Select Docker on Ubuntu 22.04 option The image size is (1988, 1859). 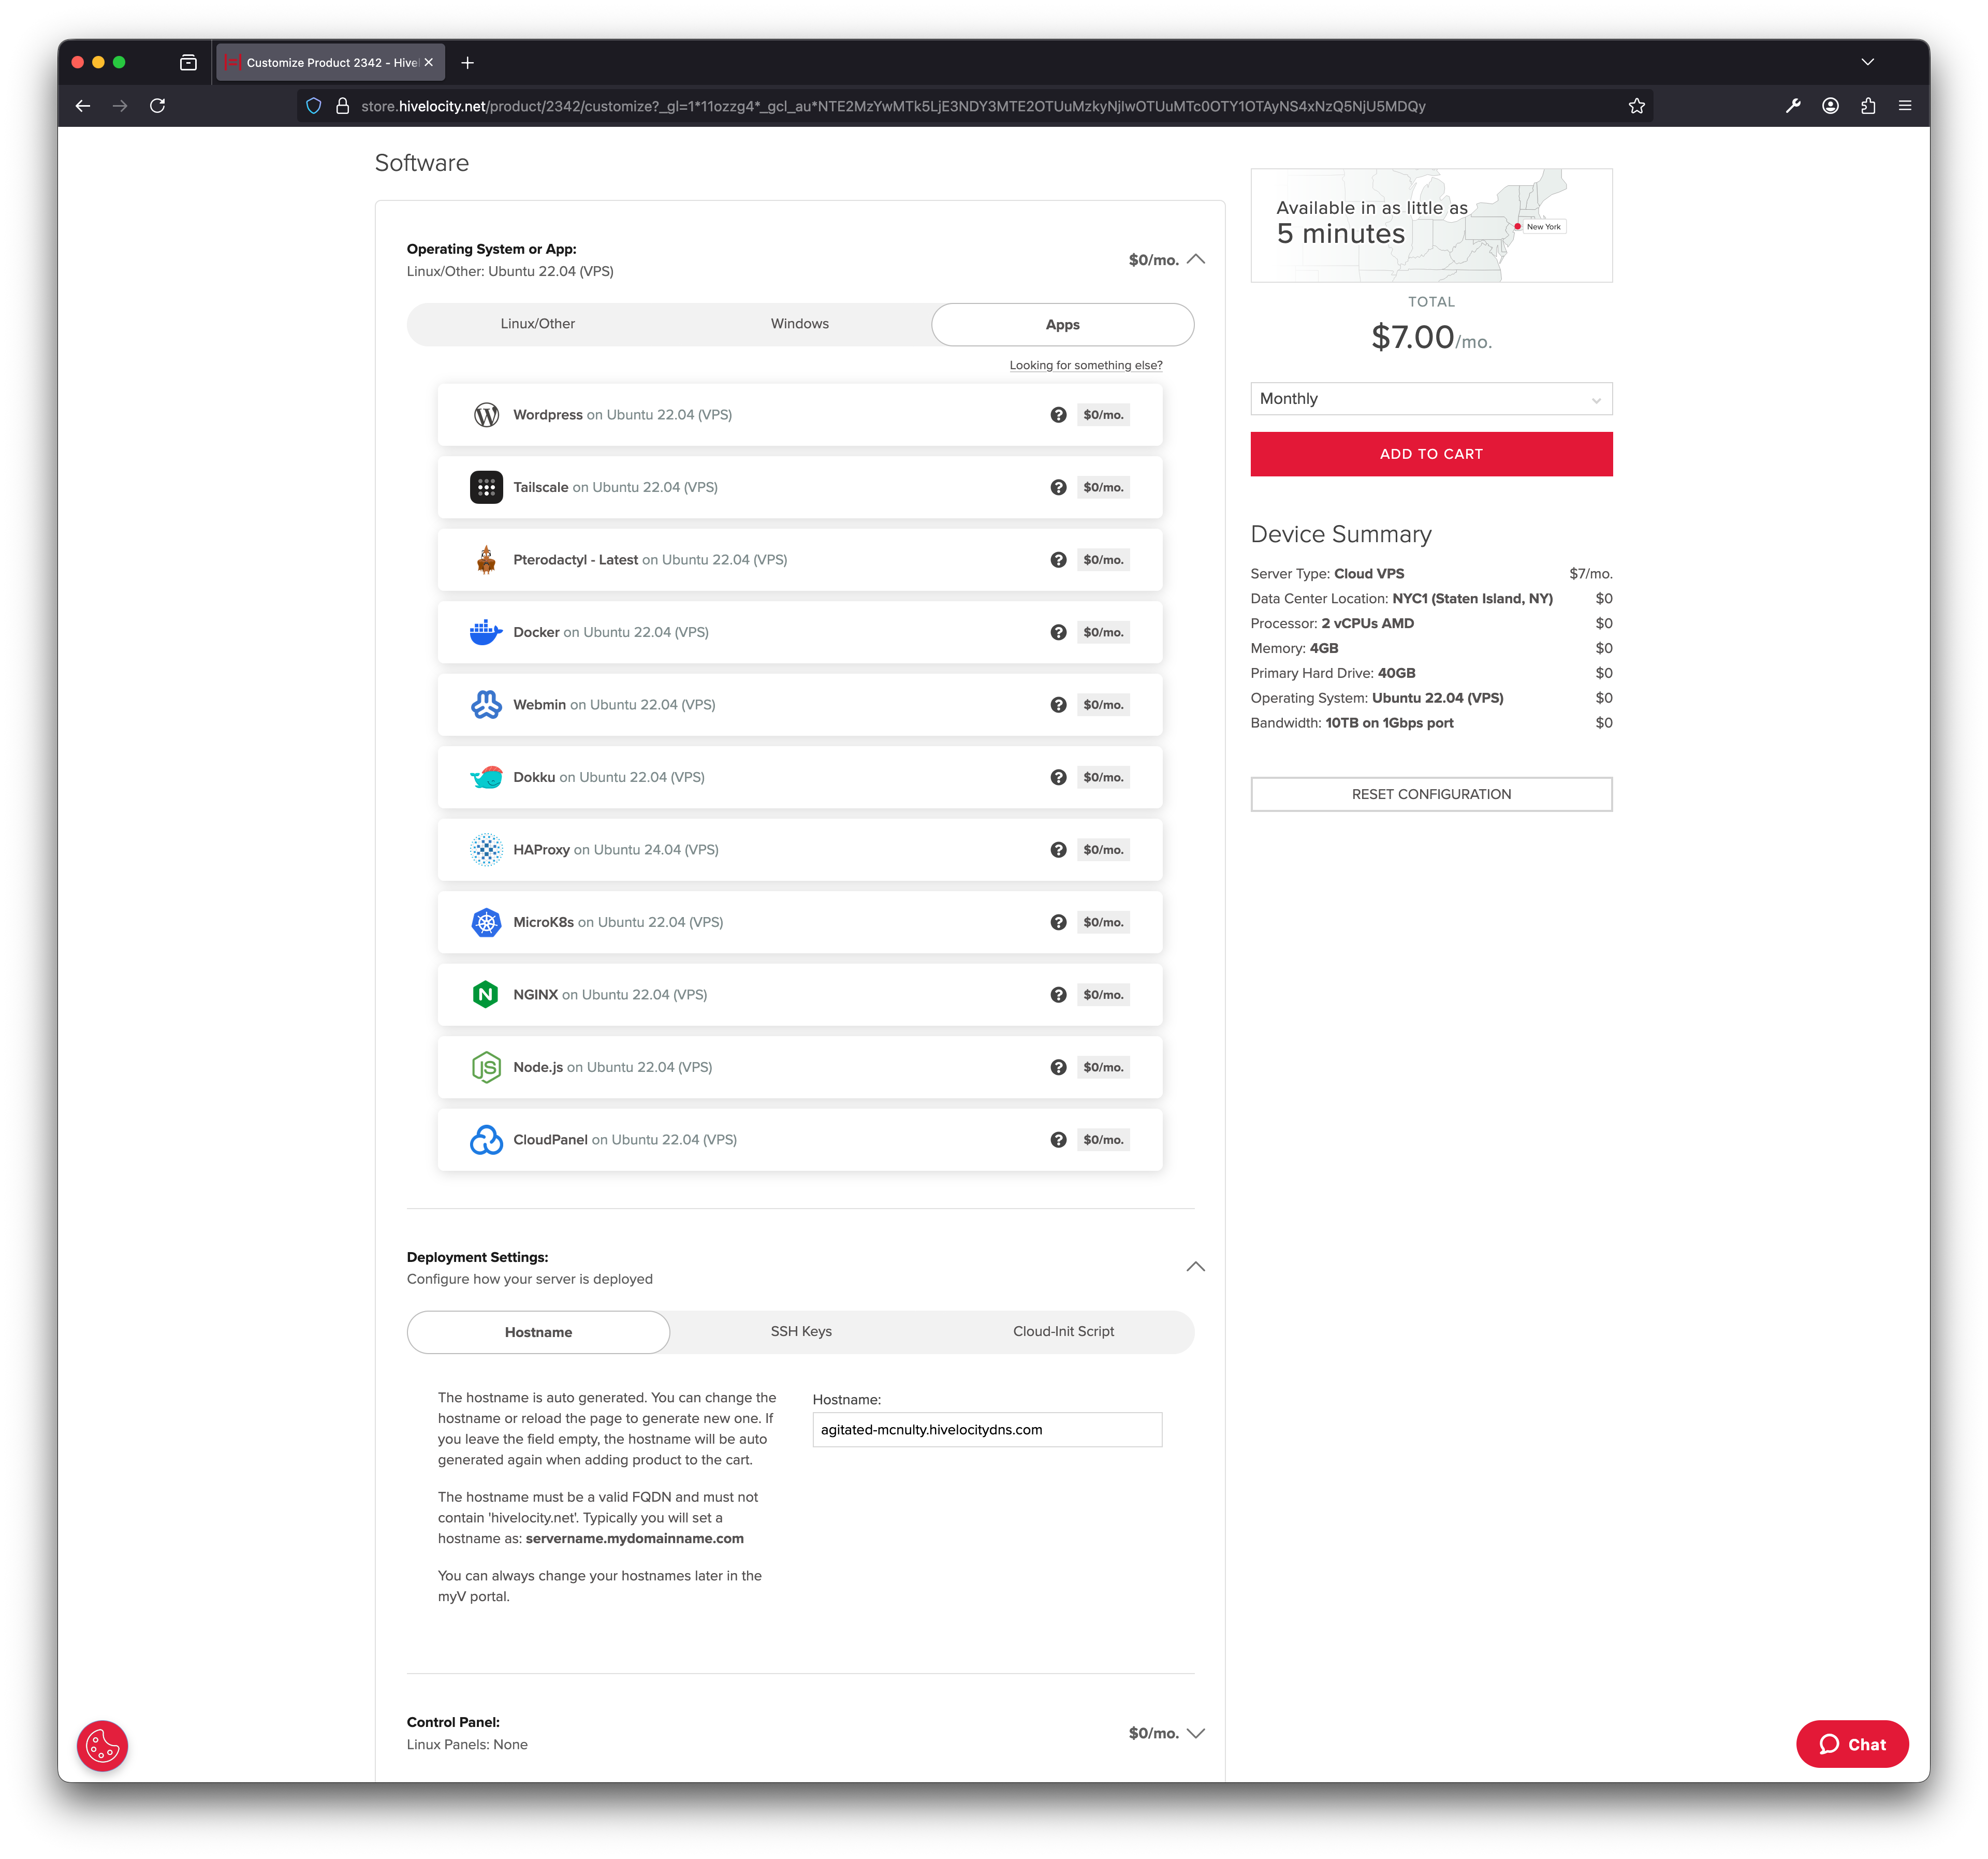click(x=799, y=632)
